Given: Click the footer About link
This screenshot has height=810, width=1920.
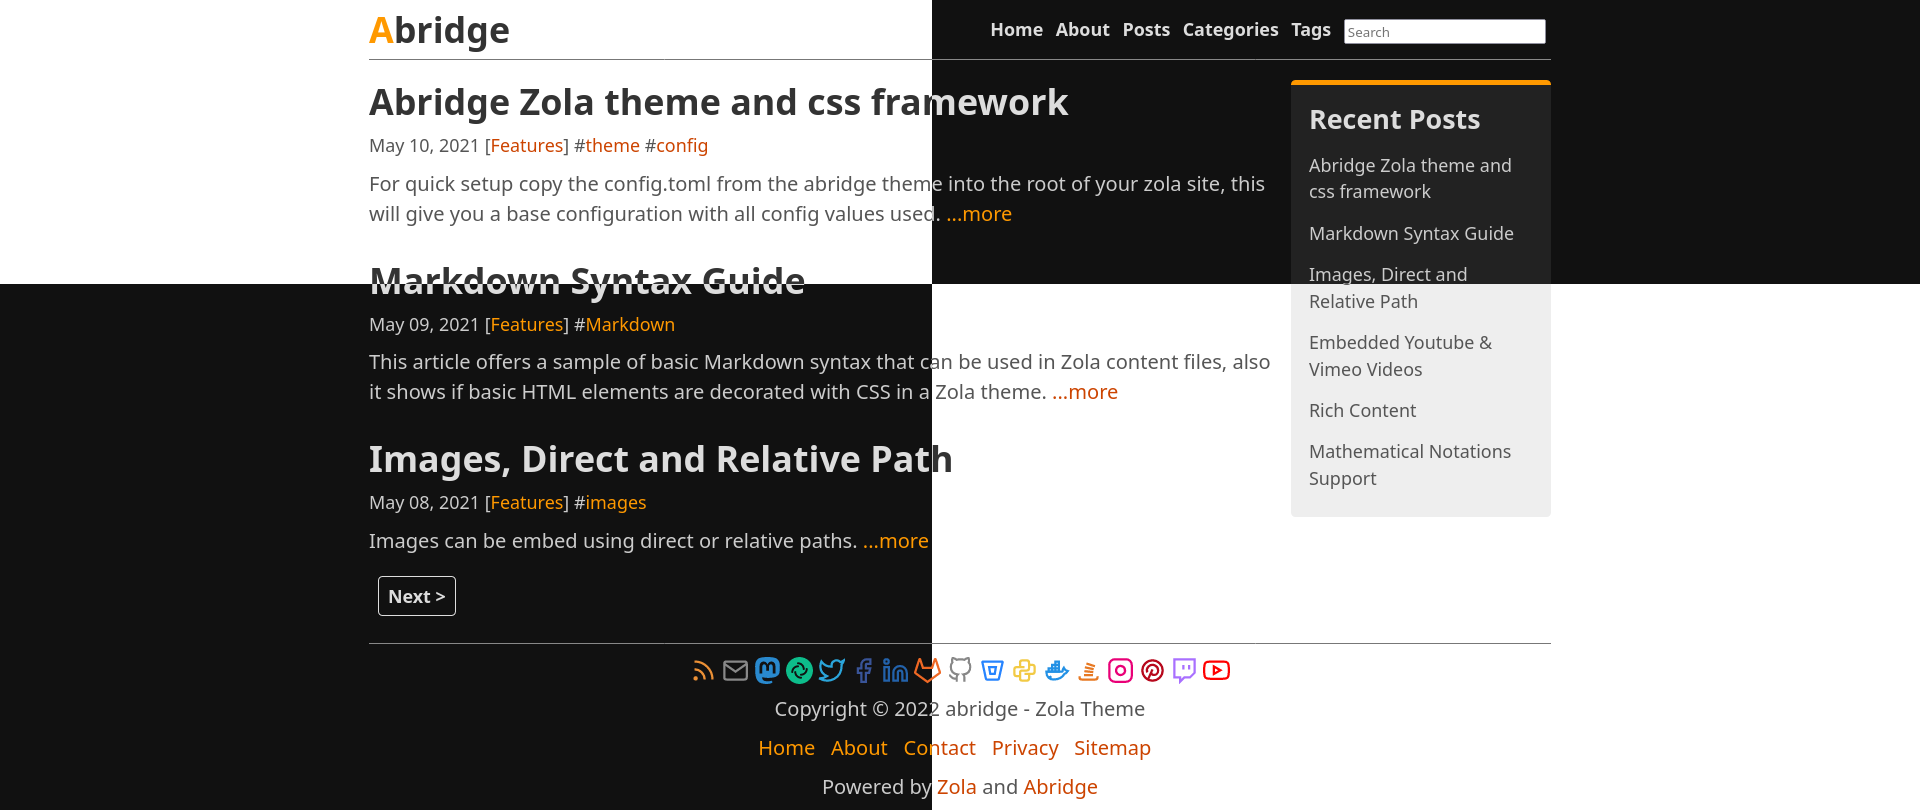Looking at the screenshot, I should [x=859, y=748].
